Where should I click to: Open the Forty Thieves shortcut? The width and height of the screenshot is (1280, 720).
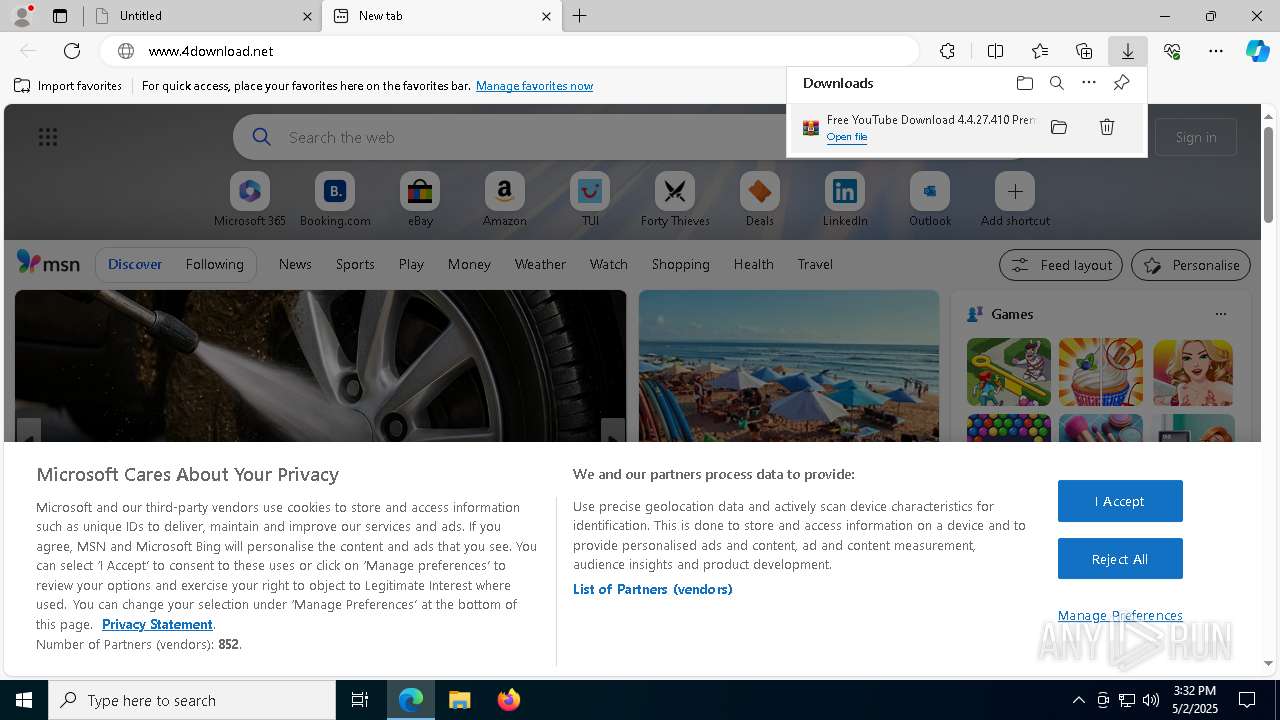pos(675,199)
